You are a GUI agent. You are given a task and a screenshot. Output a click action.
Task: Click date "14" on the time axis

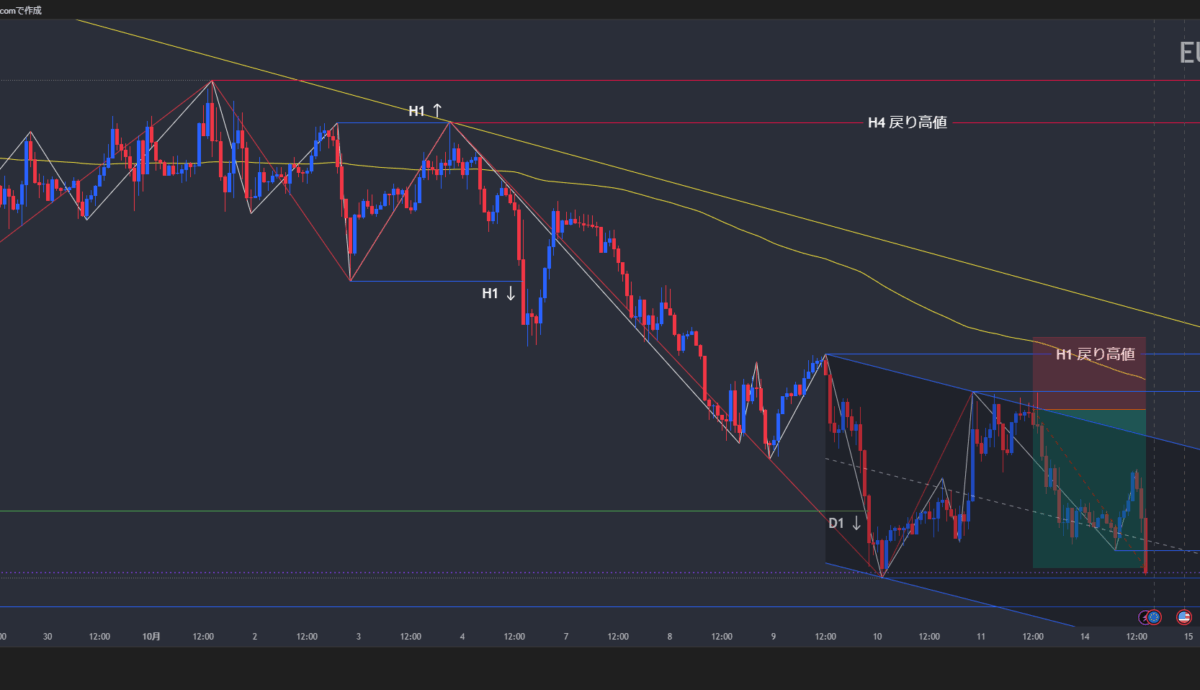(x=1085, y=636)
